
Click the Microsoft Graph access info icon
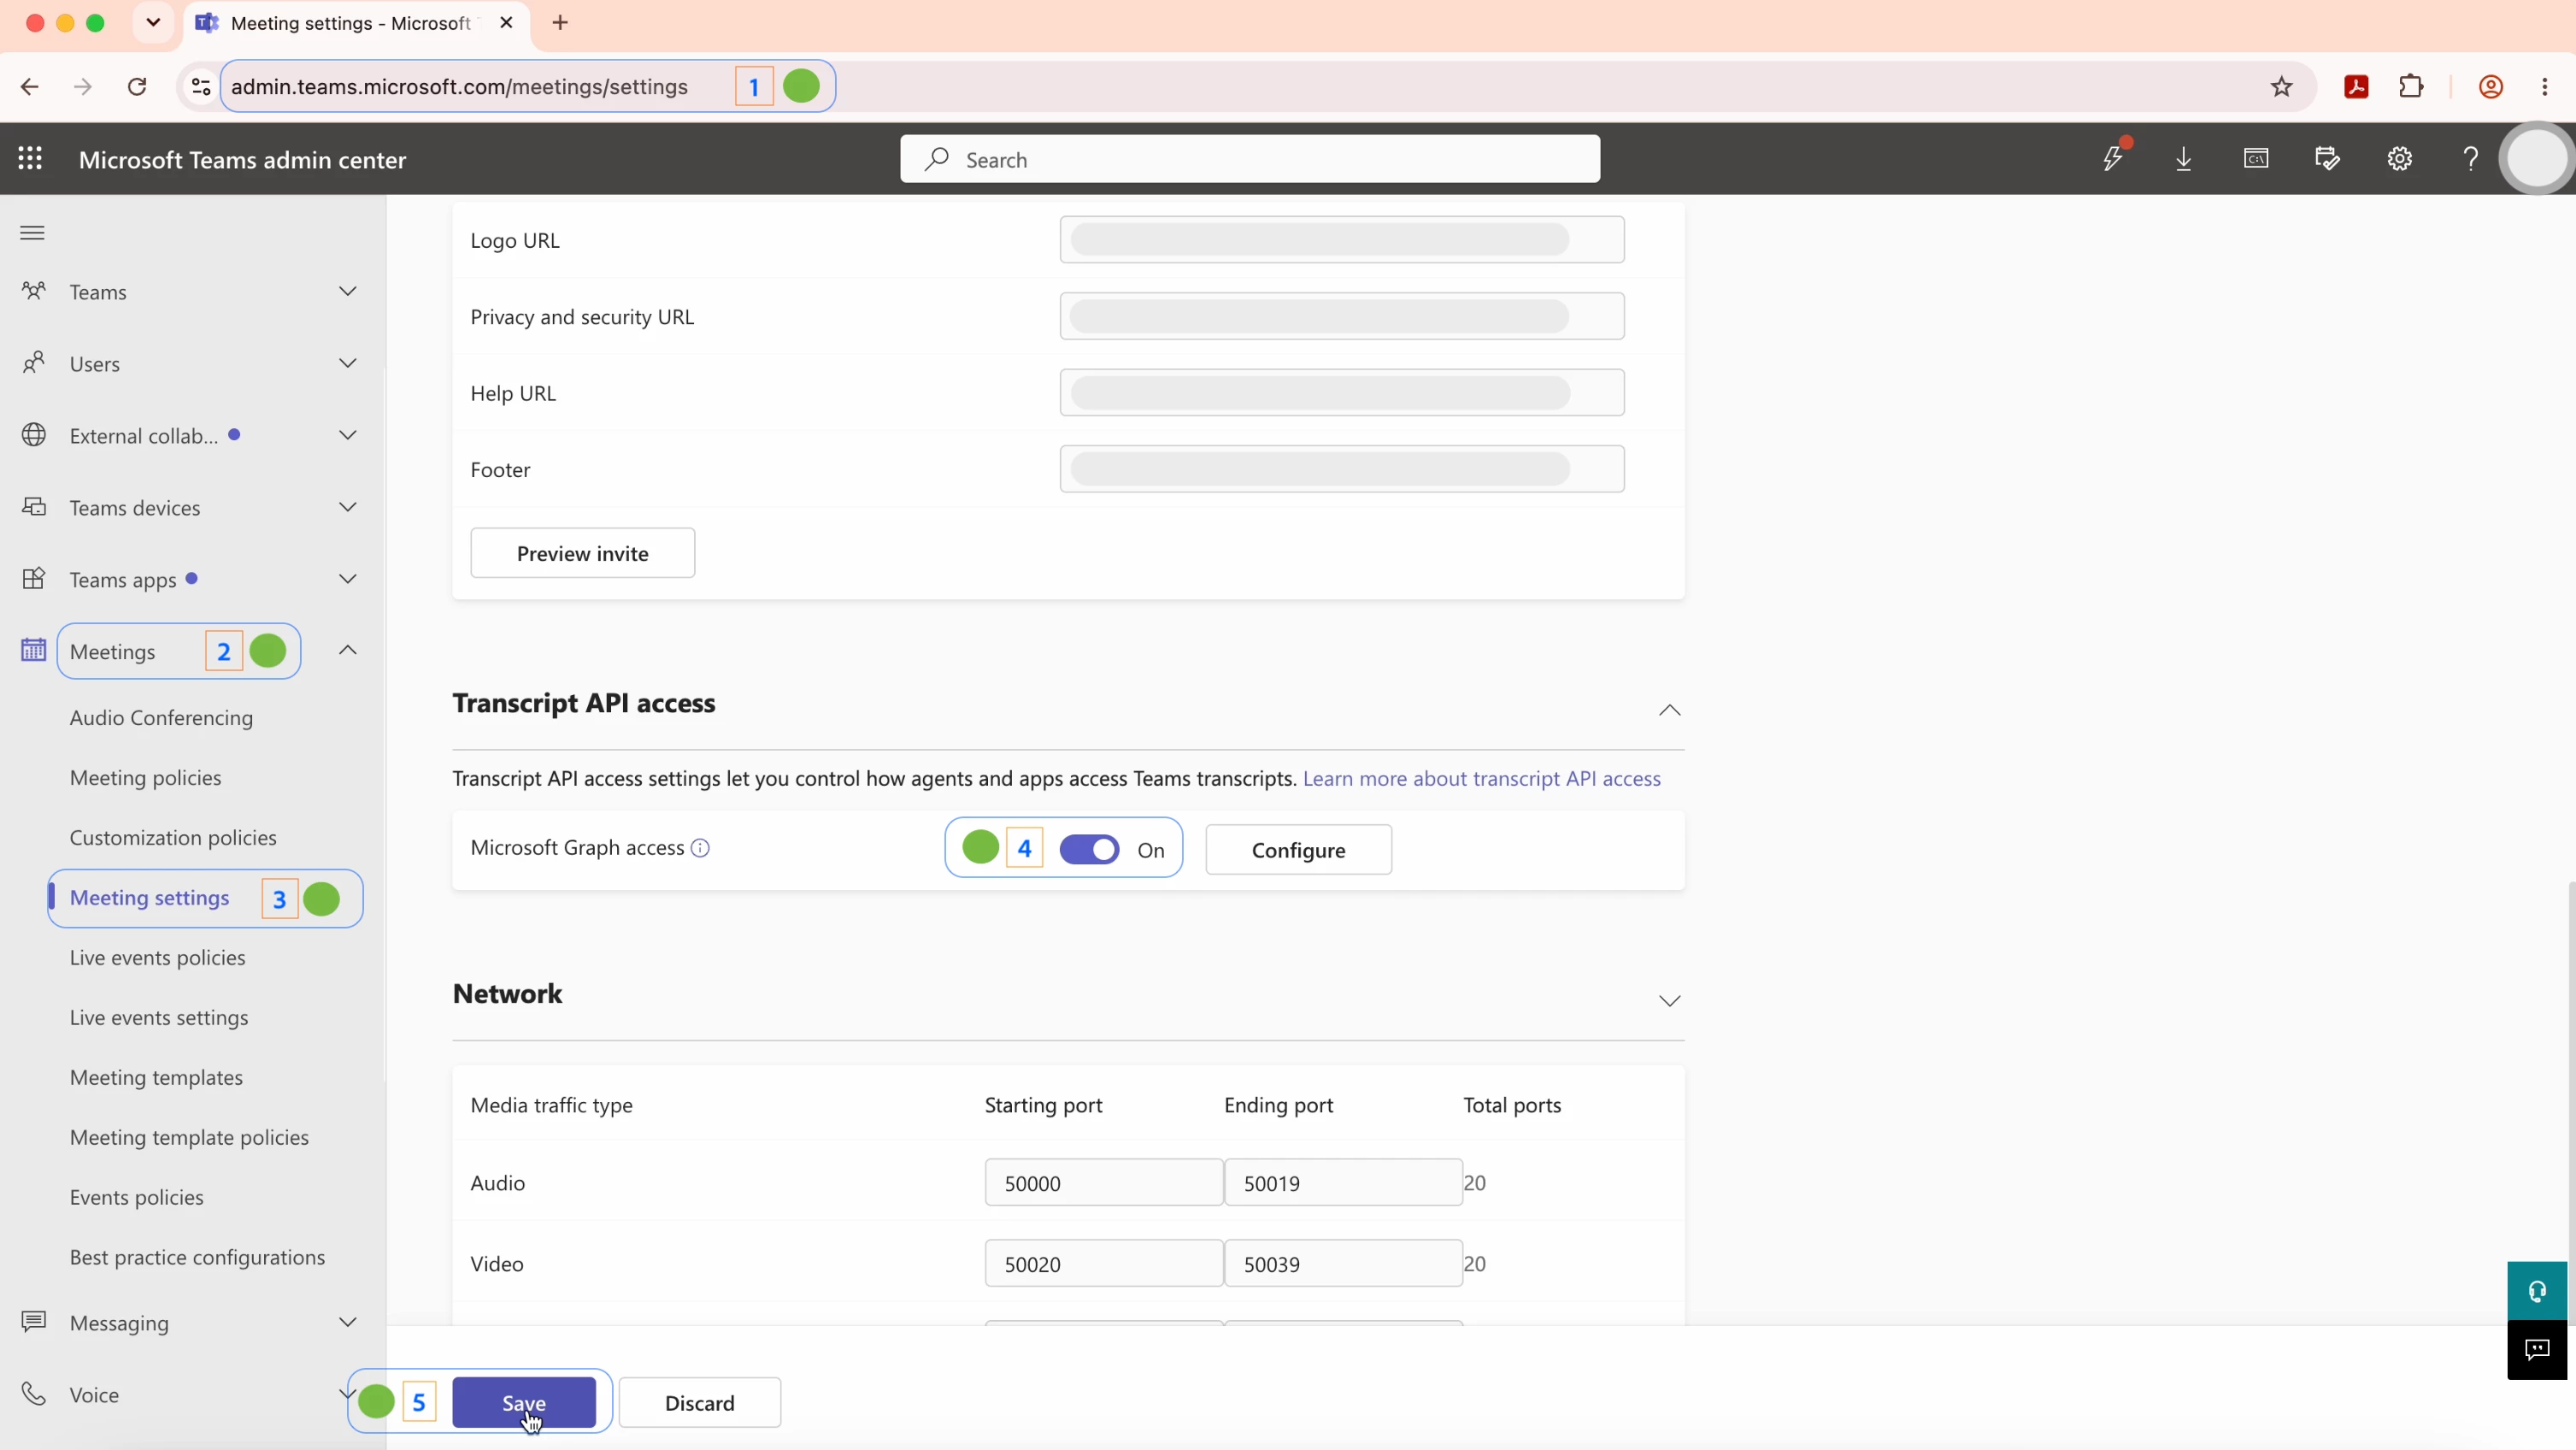701,848
